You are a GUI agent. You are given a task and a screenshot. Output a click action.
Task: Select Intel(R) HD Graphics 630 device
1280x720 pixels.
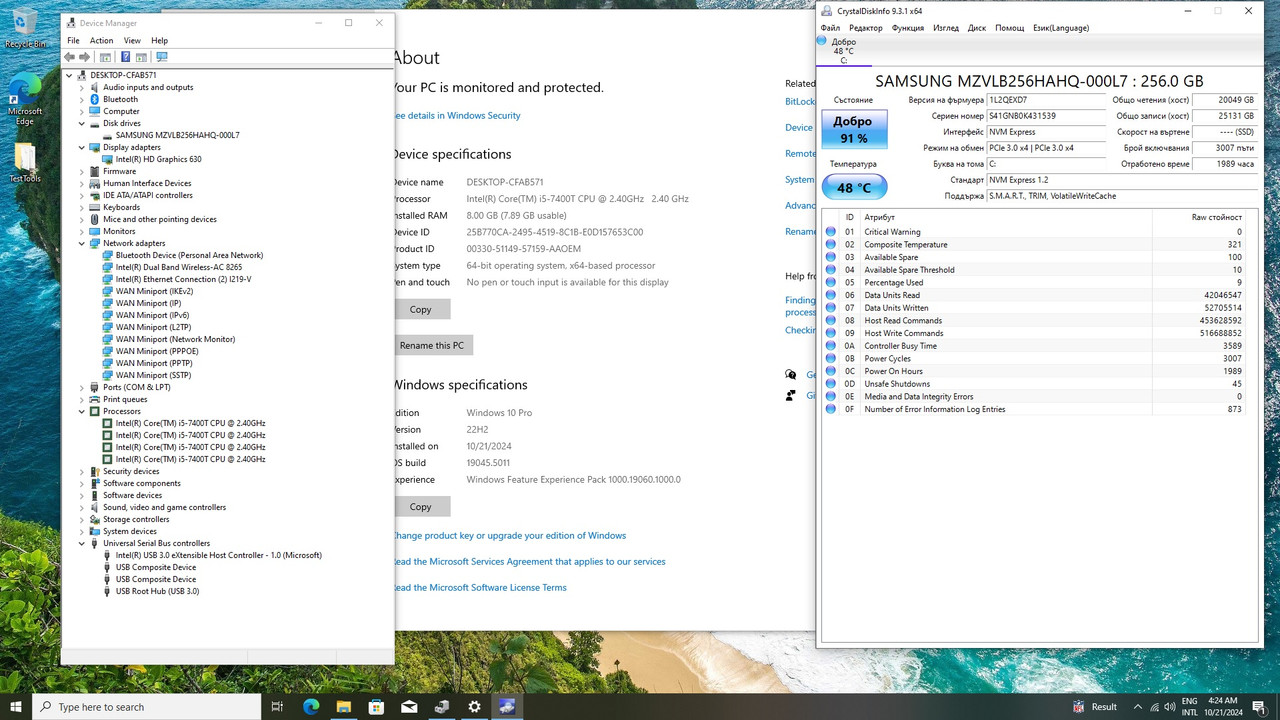158,159
